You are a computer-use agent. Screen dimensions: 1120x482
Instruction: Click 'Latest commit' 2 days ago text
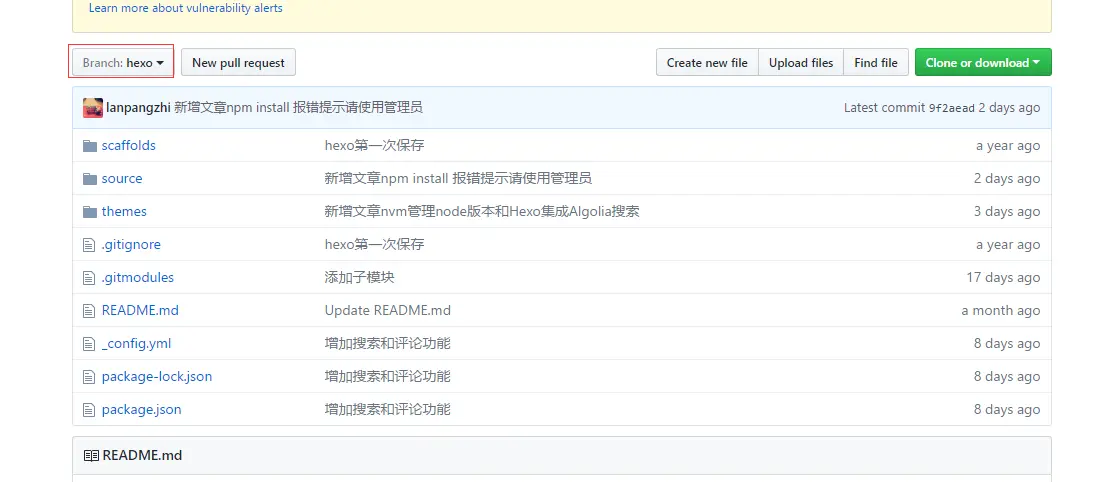pyautogui.click(x=1009, y=108)
